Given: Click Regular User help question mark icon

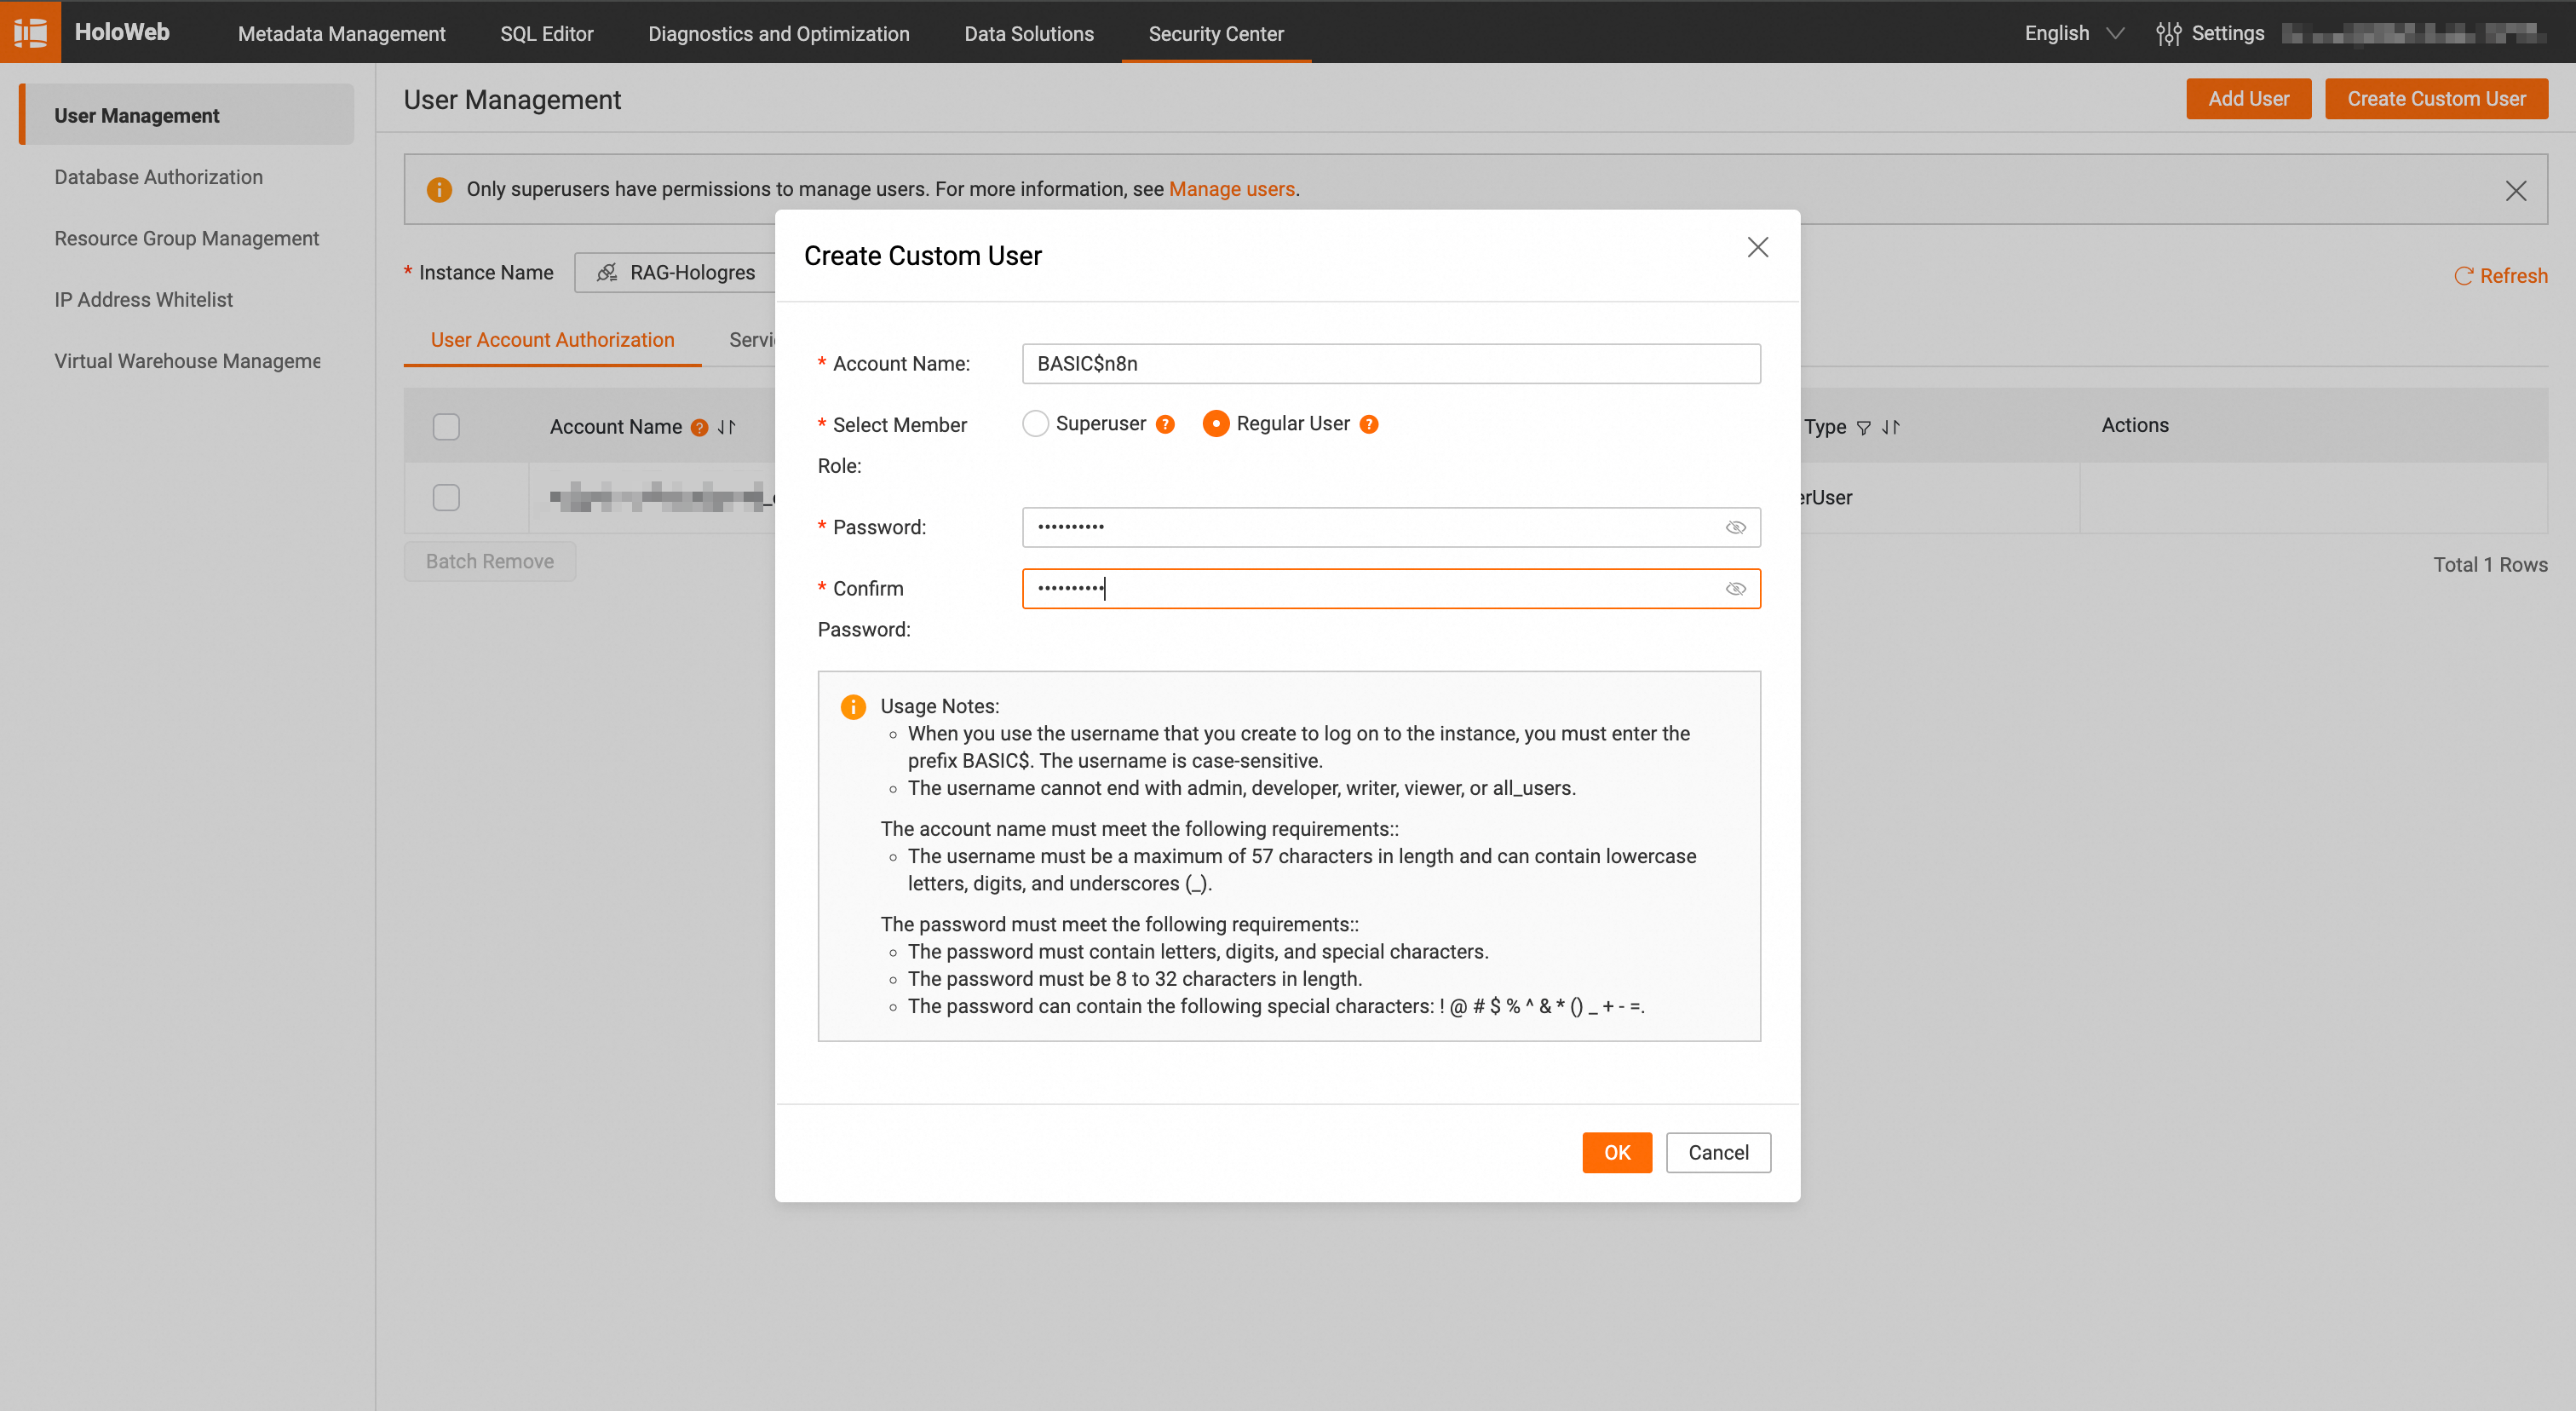Looking at the screenshot, I should pyautogui.click(x=1369, y=424).
